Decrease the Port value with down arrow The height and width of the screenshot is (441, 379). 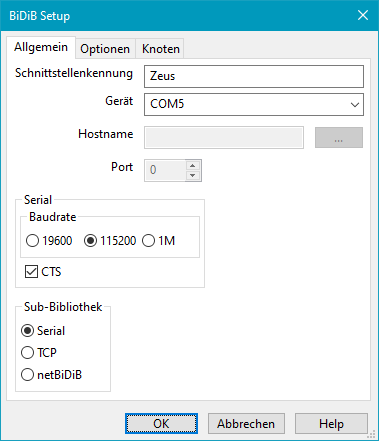[193, 176]
